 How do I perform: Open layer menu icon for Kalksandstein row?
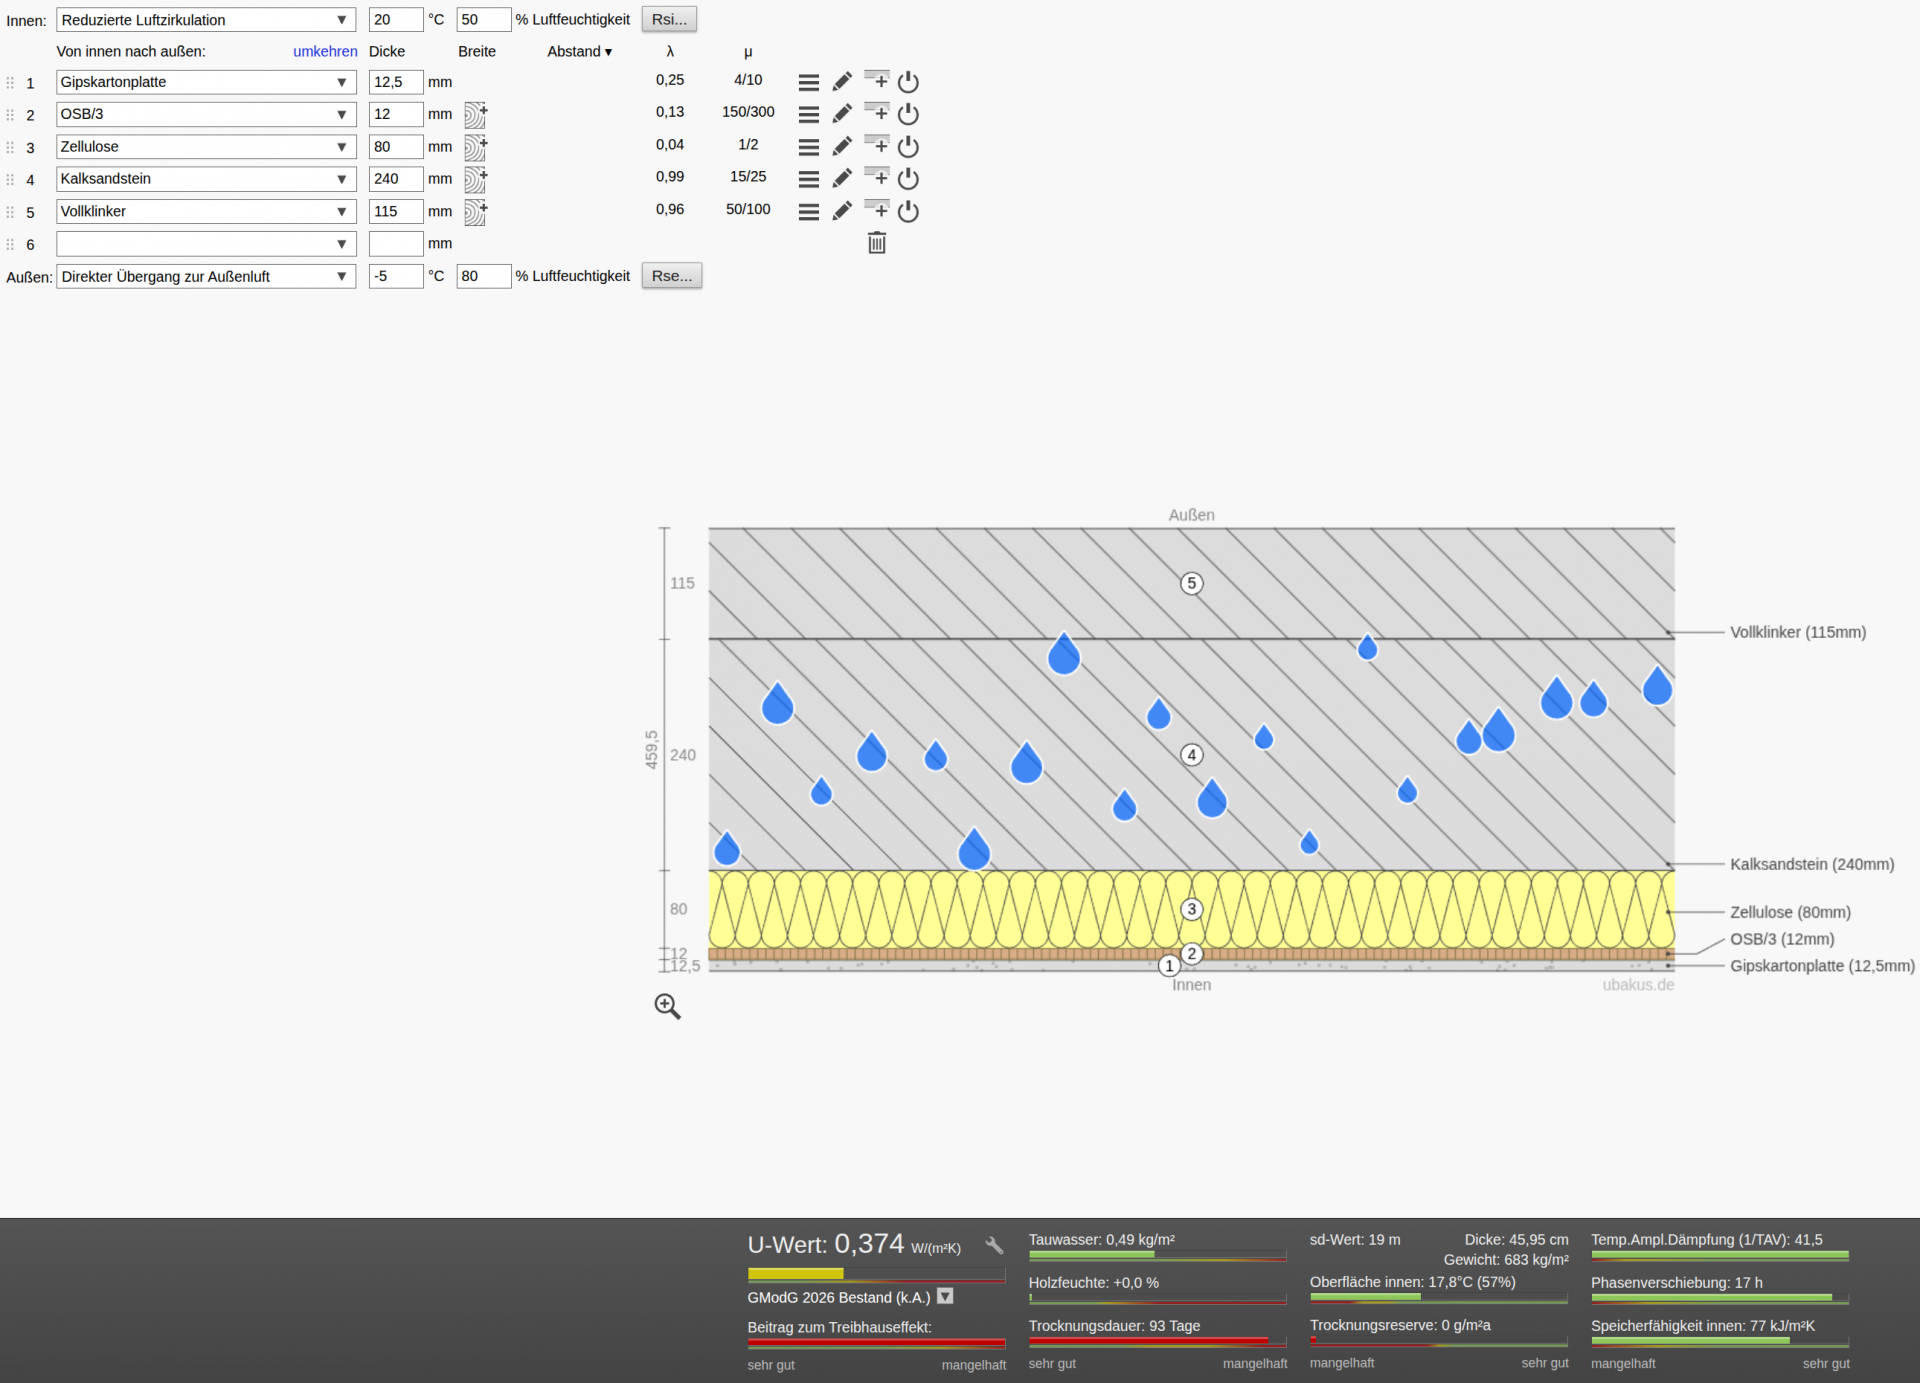[809, 179]
